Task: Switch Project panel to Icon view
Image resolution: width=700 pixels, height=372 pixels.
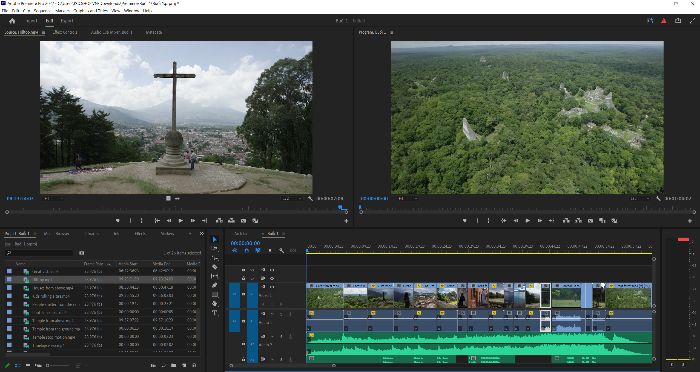Action: click(28, 365)
